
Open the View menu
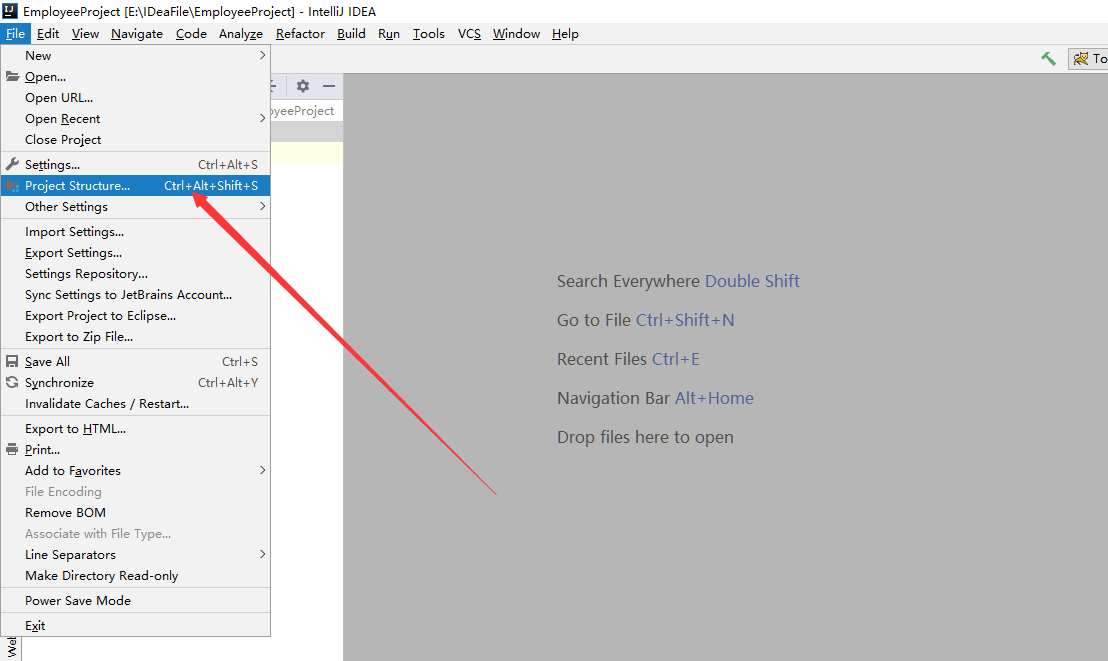click(85, 33)
